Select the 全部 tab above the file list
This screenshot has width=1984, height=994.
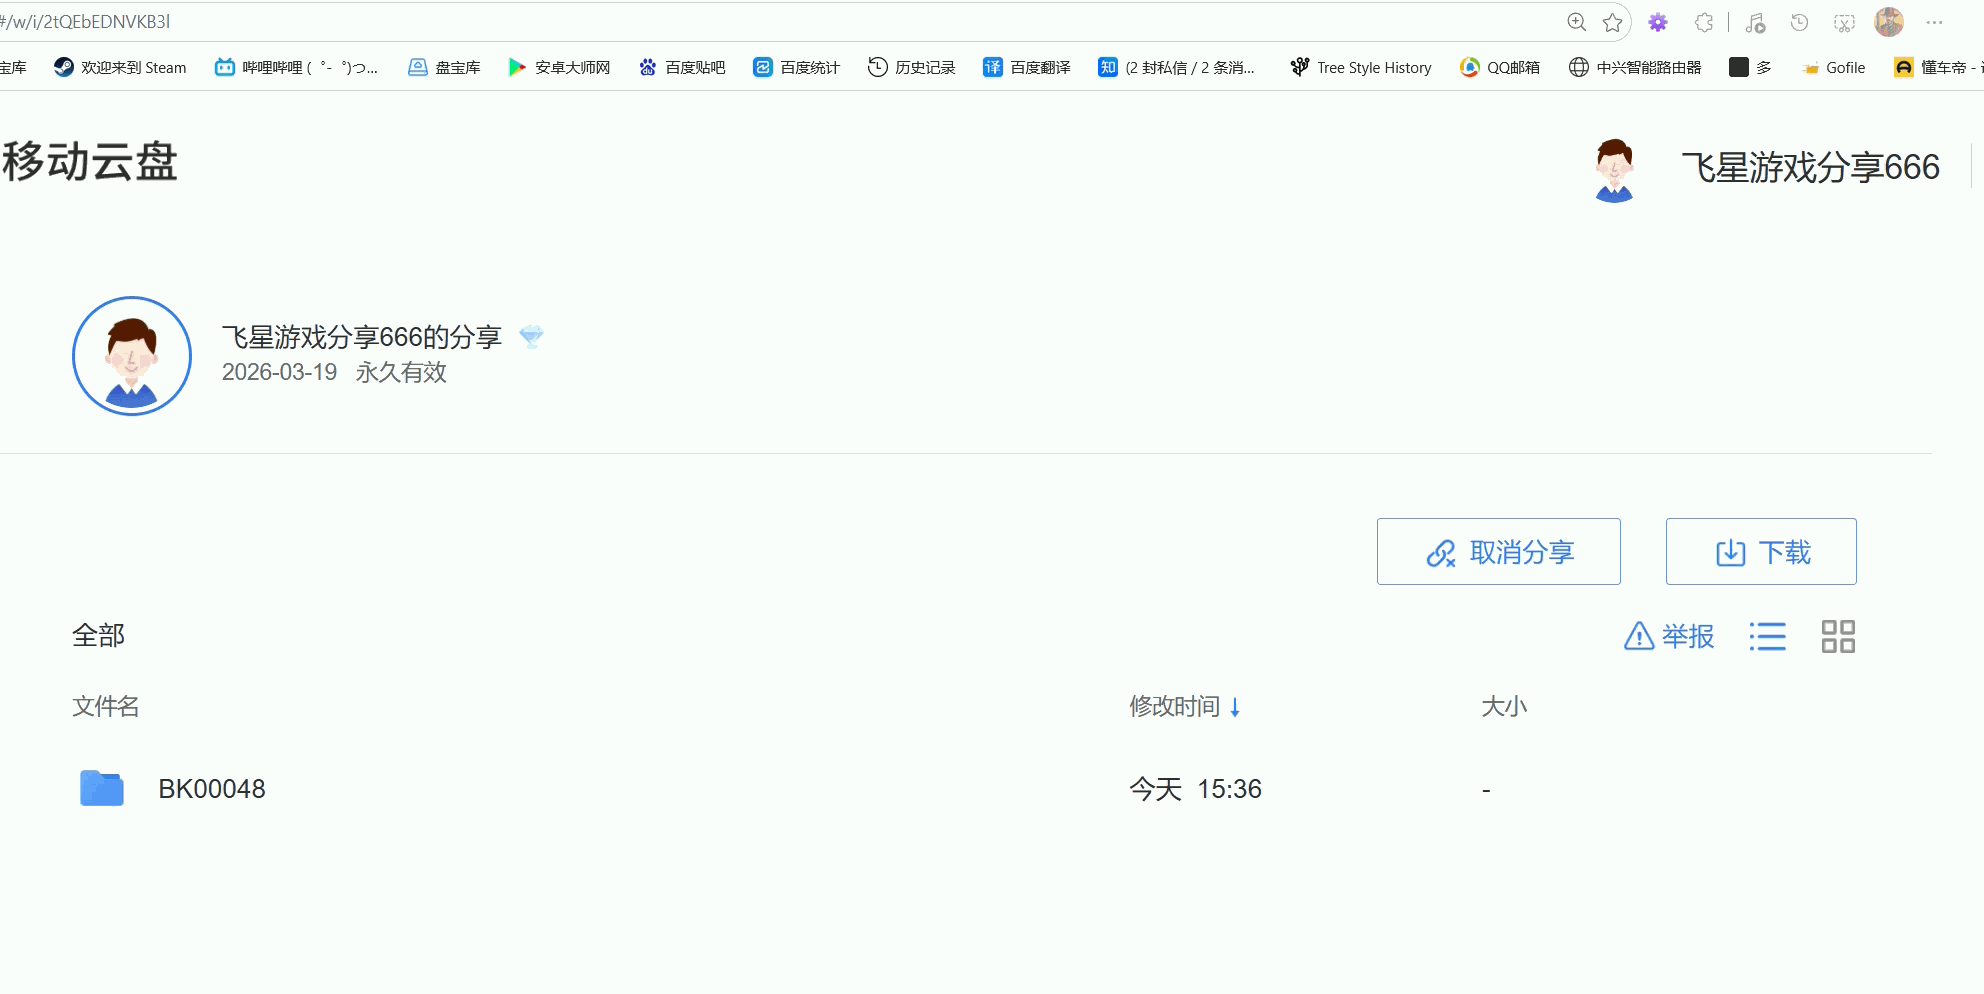97,635
